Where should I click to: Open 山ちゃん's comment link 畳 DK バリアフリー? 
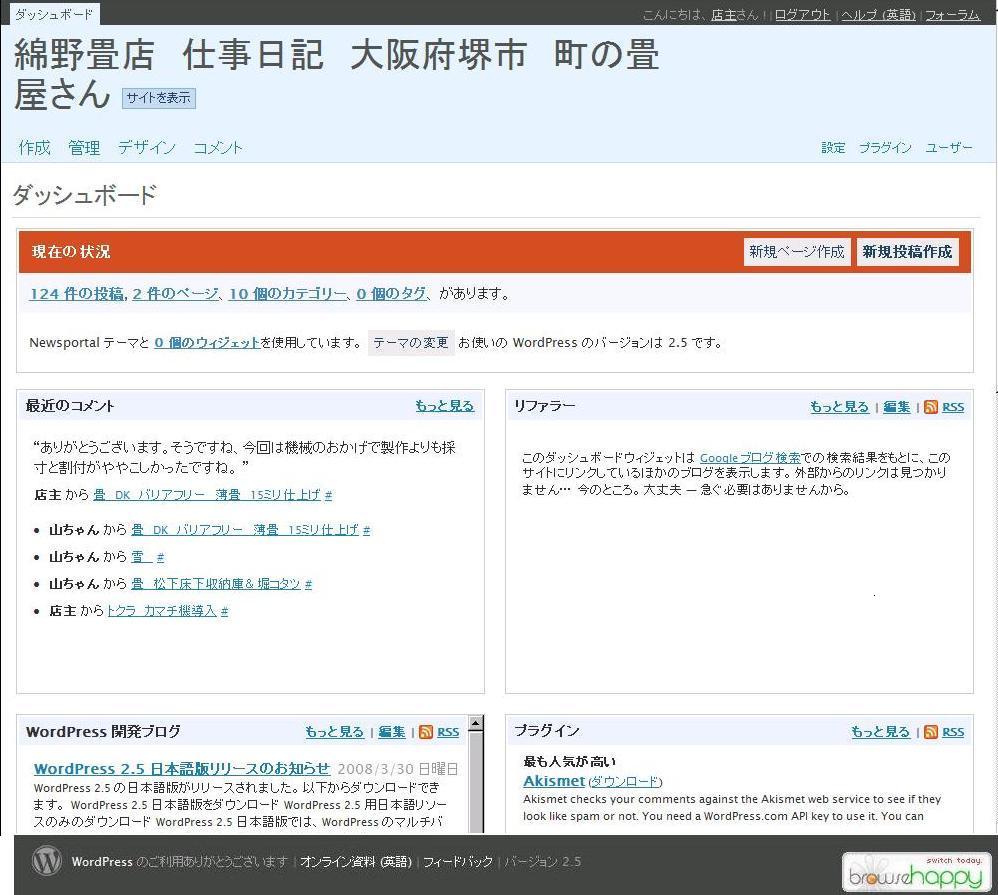(245, 530)
